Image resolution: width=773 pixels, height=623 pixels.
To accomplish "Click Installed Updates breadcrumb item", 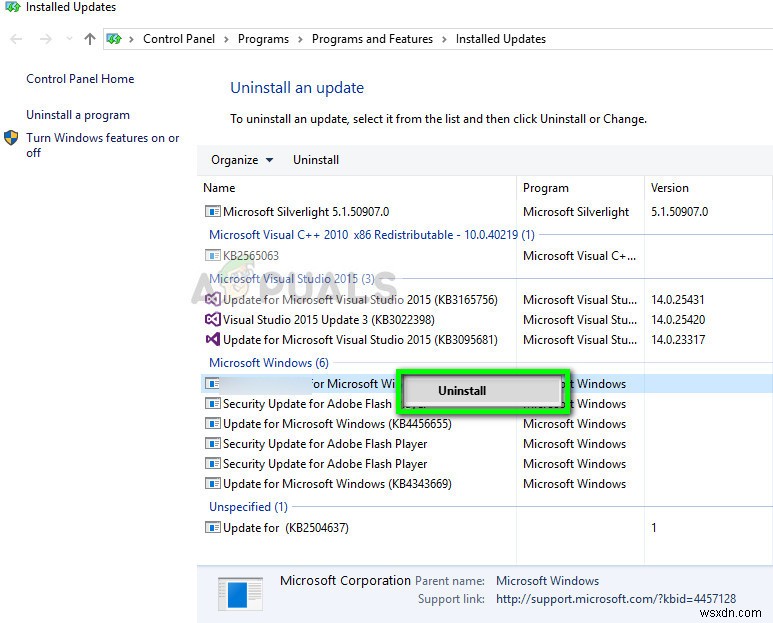I will 500,39.
